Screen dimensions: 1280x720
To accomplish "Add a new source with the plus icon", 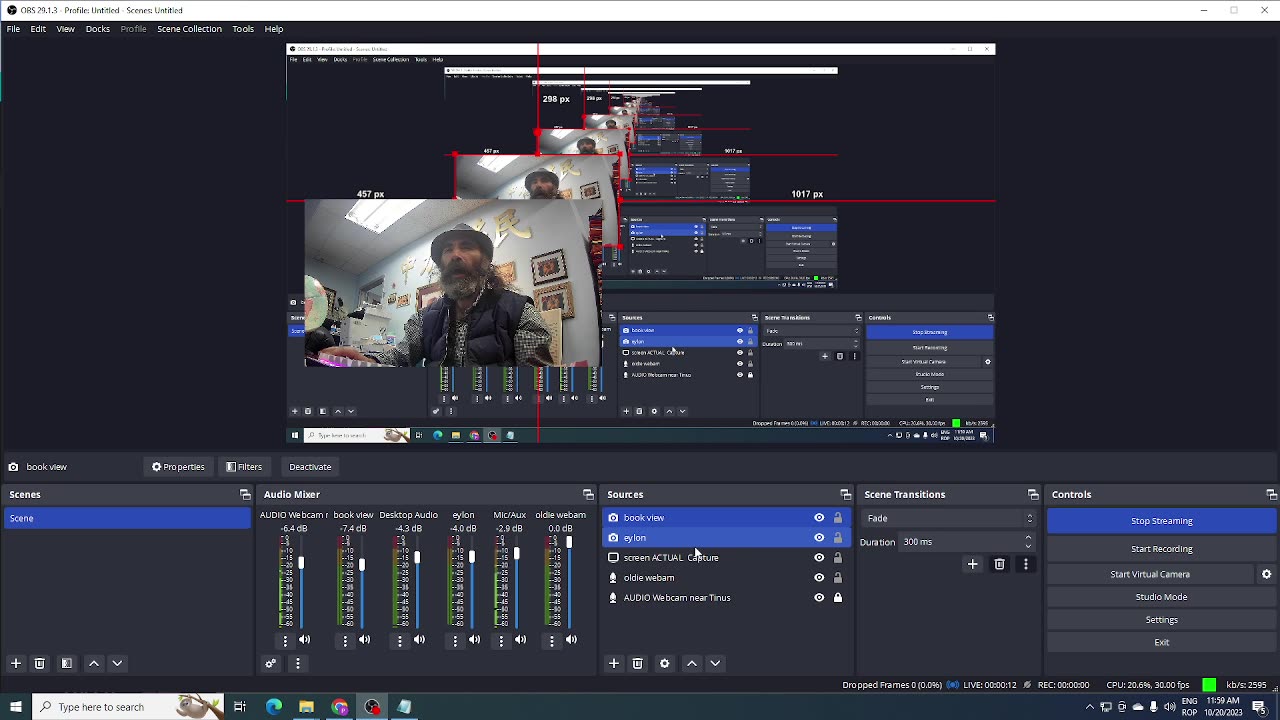I will click(x=614, y=663).
